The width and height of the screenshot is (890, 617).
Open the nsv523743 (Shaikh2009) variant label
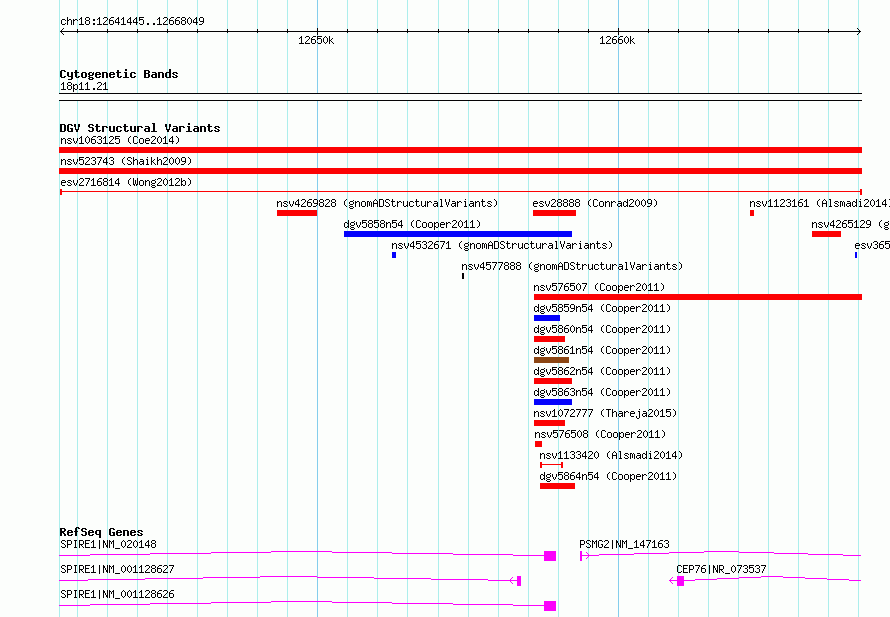(x=126, y=161)
